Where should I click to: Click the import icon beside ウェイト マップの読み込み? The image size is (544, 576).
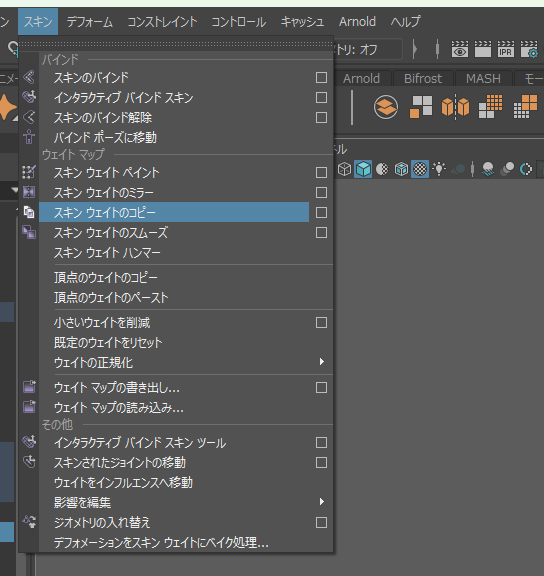point(29,407)
